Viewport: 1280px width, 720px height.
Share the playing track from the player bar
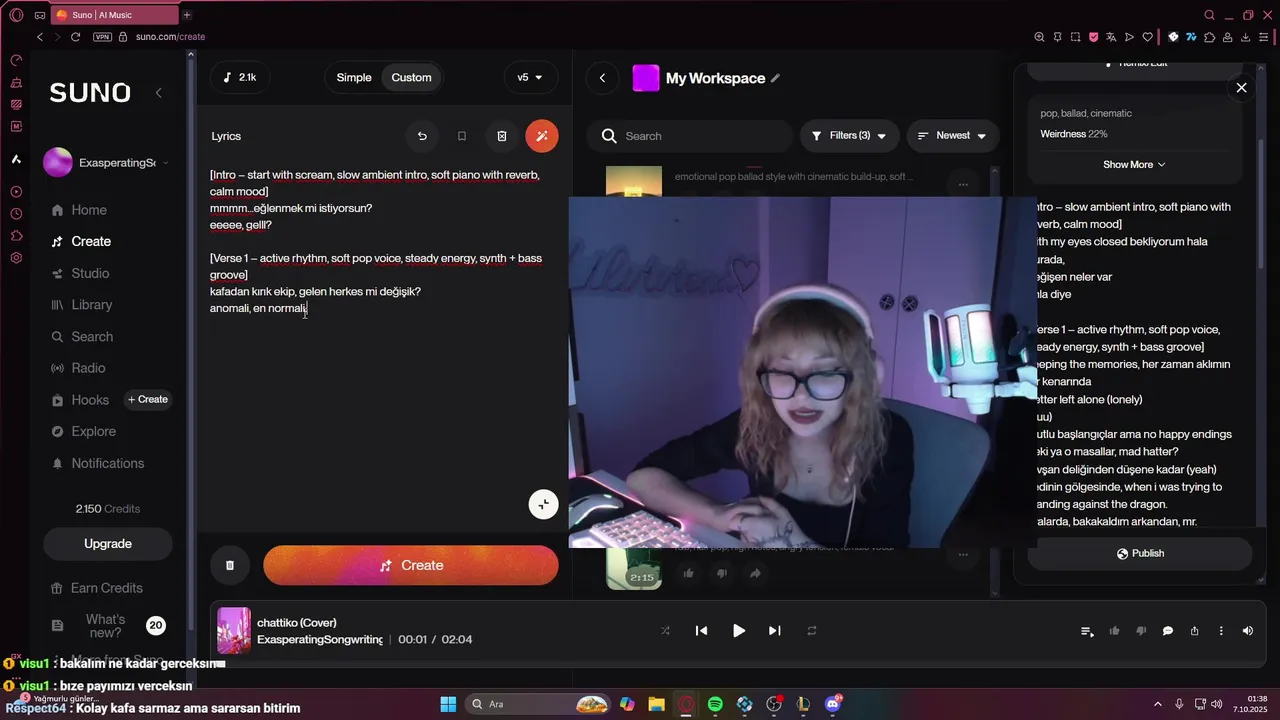point(1194,631)
